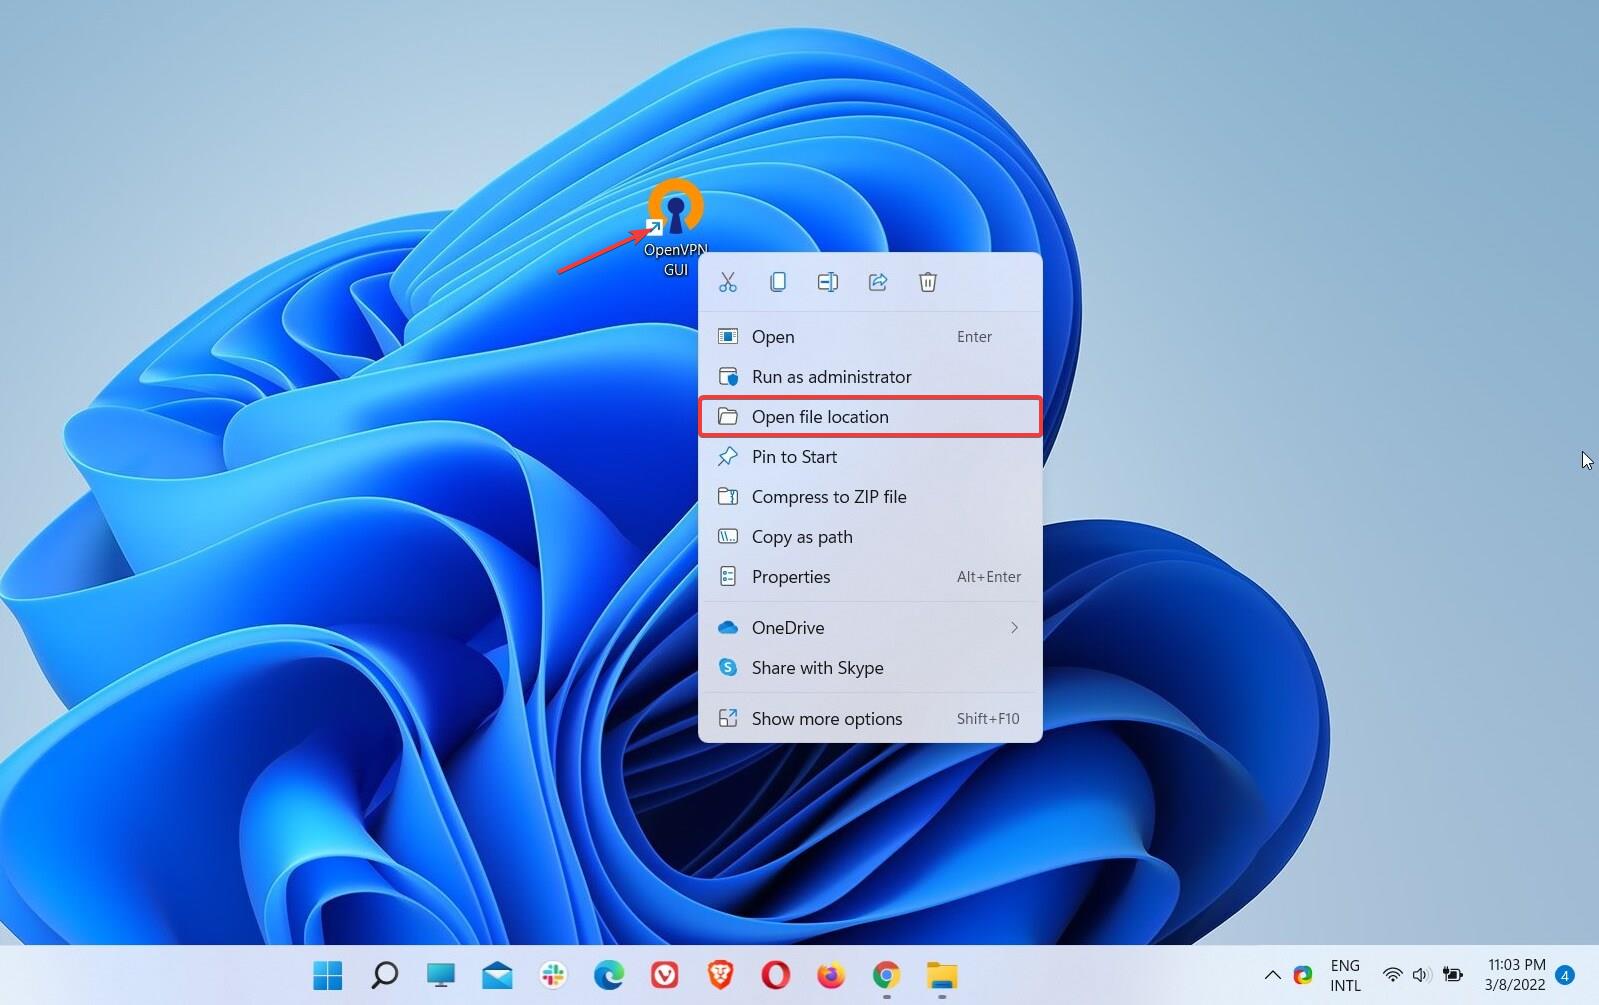The height and width of the screenshot is (1005, 1599).
Task: Open the clock and date panel
Action: click(1515, 975)
